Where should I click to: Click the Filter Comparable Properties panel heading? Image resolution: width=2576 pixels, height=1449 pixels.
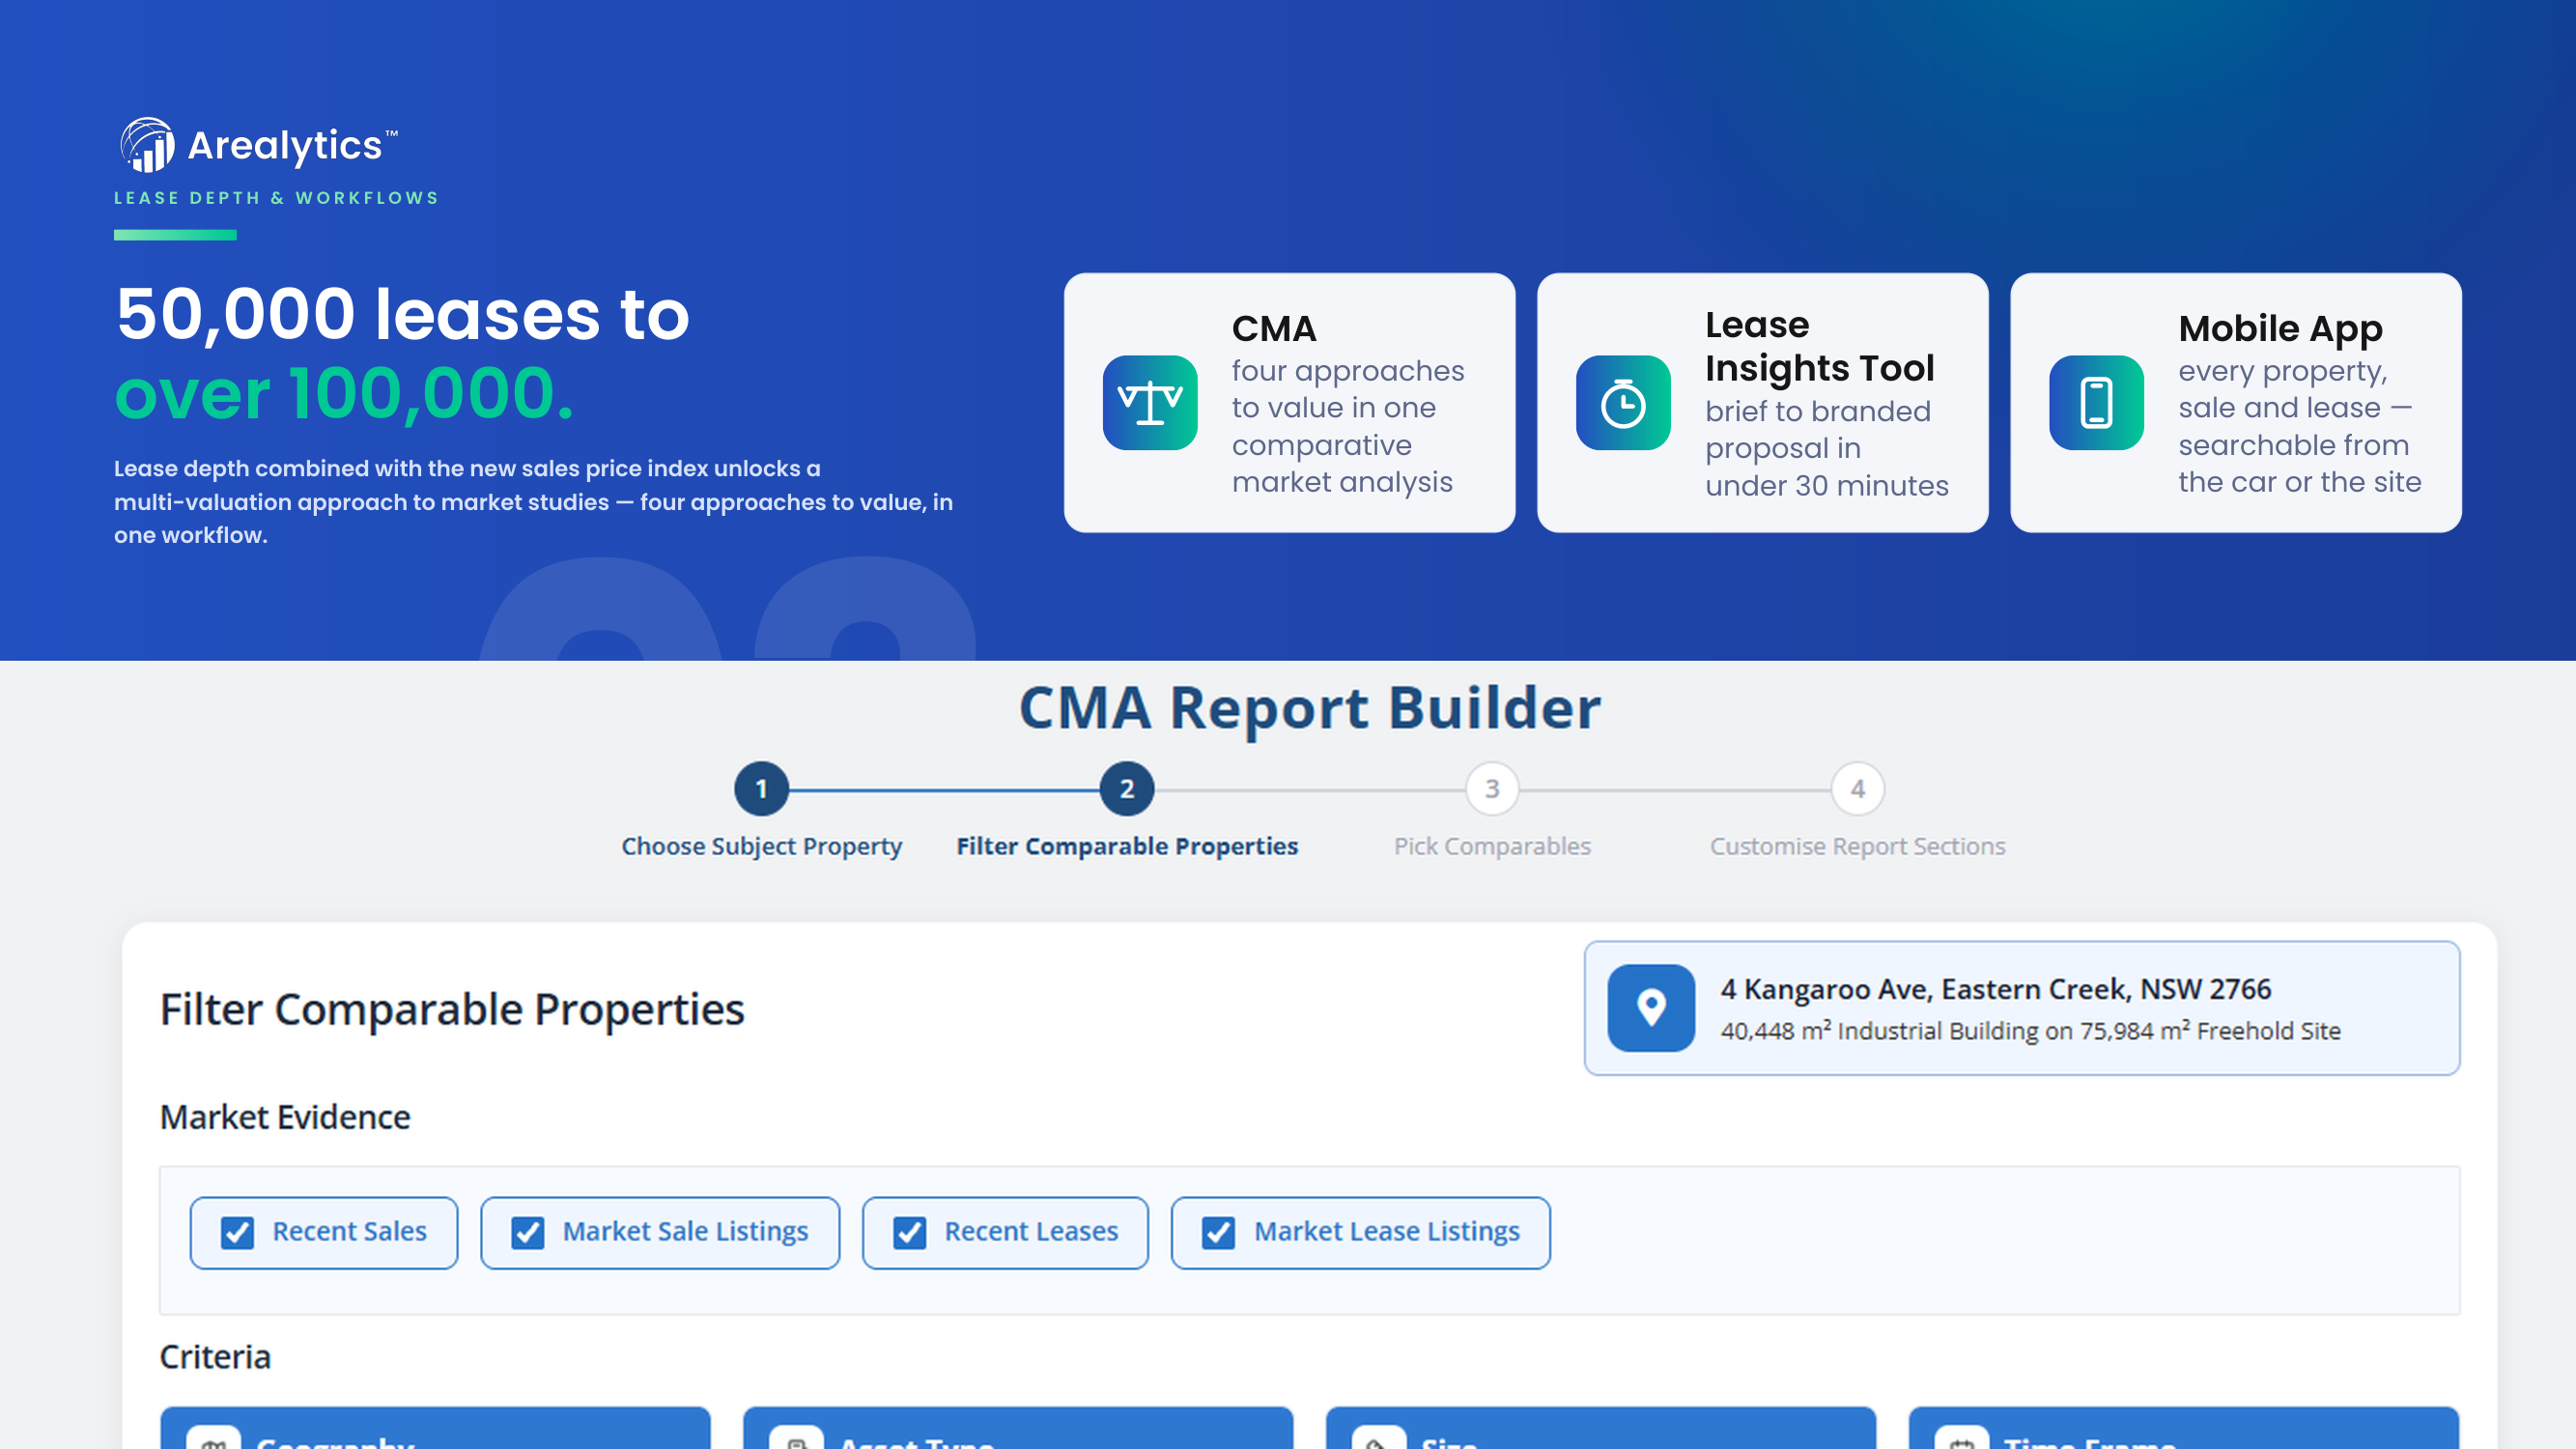(452, 1009)
